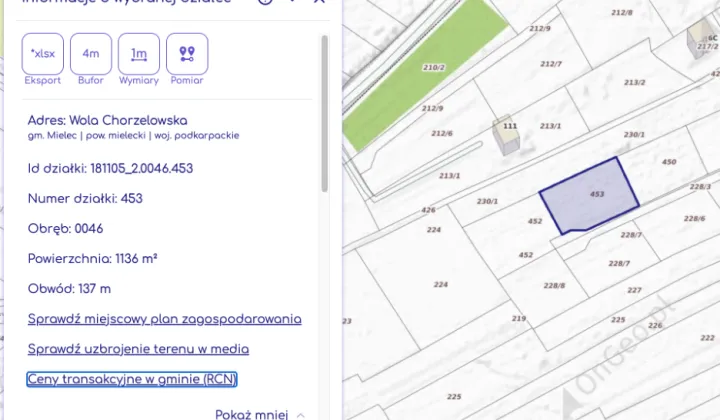Click the 'Obwód: 137 m' row

point(69,289)
